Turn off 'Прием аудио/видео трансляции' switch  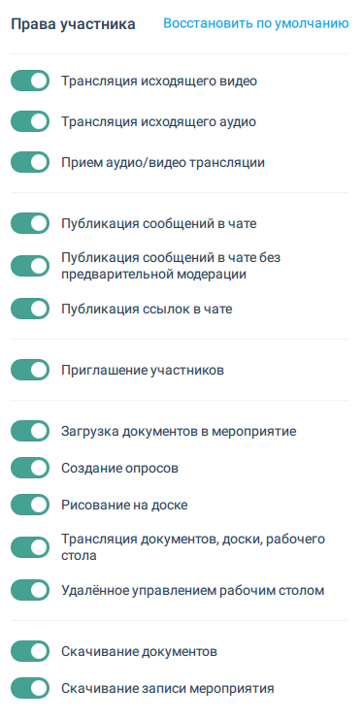[30, 162]
